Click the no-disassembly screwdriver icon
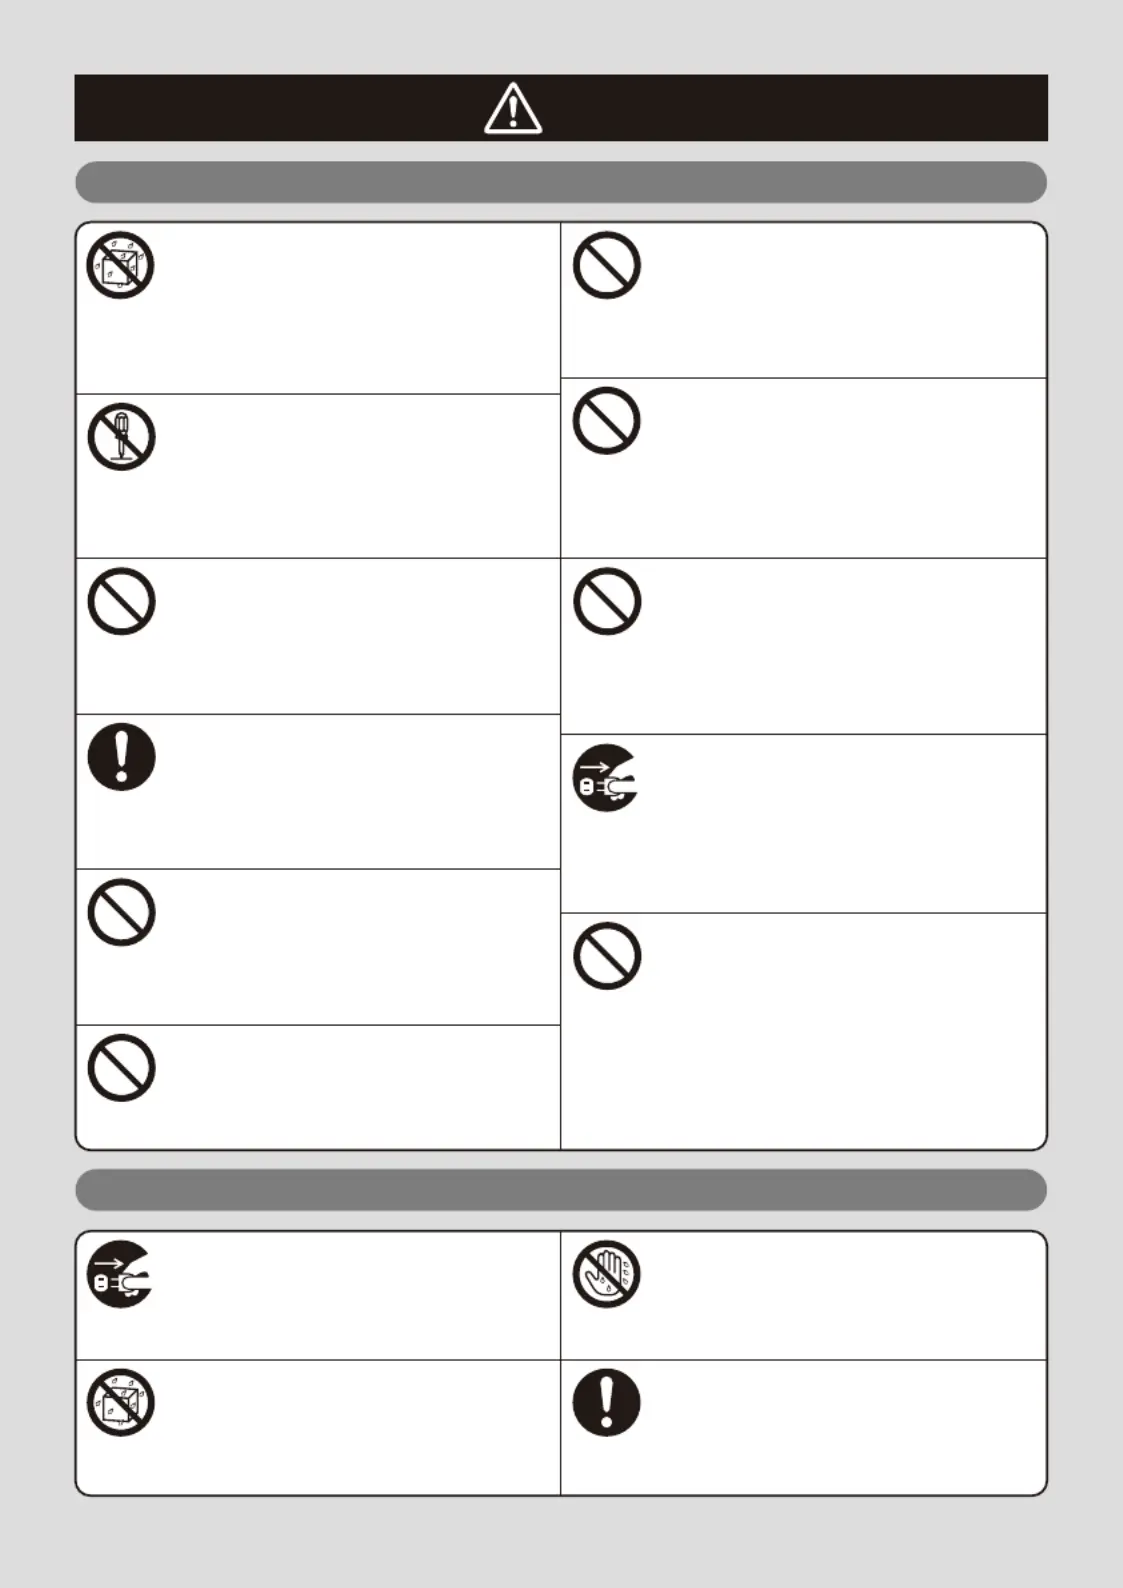The height and width of the screenshot is (1588, 1123). pos(121,437)
